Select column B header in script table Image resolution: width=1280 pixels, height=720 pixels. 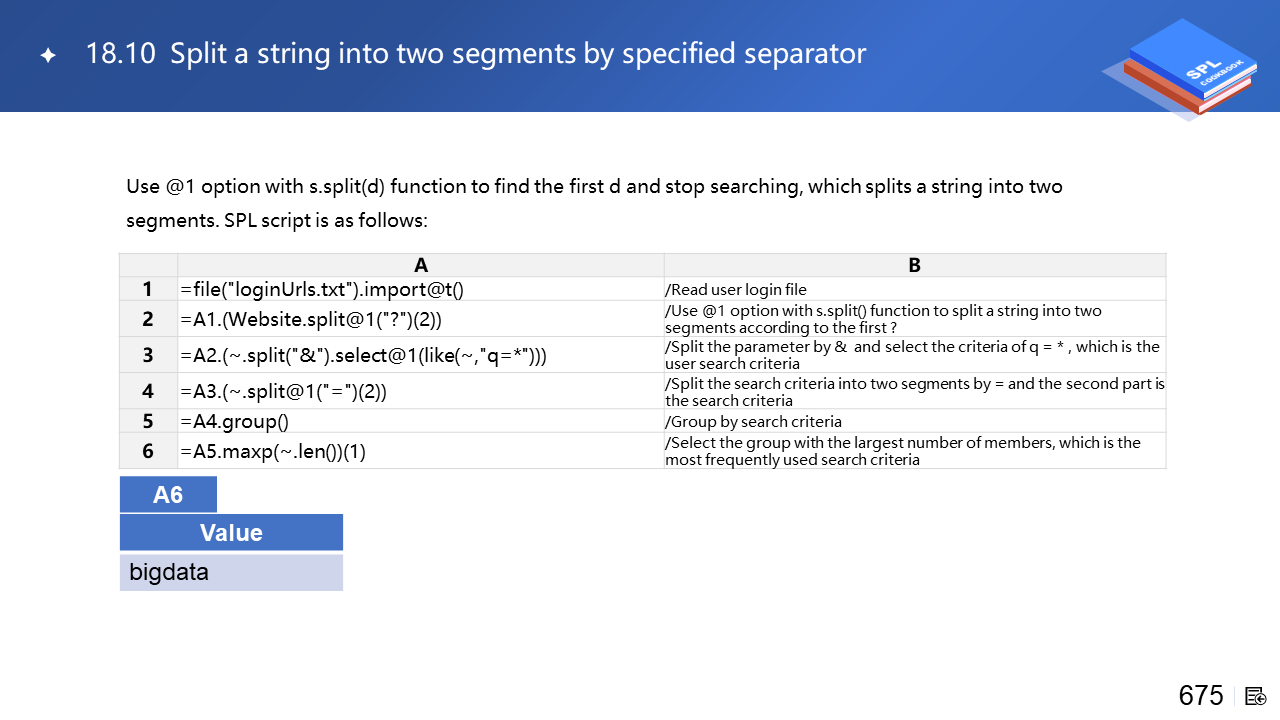tap(914, 265)
